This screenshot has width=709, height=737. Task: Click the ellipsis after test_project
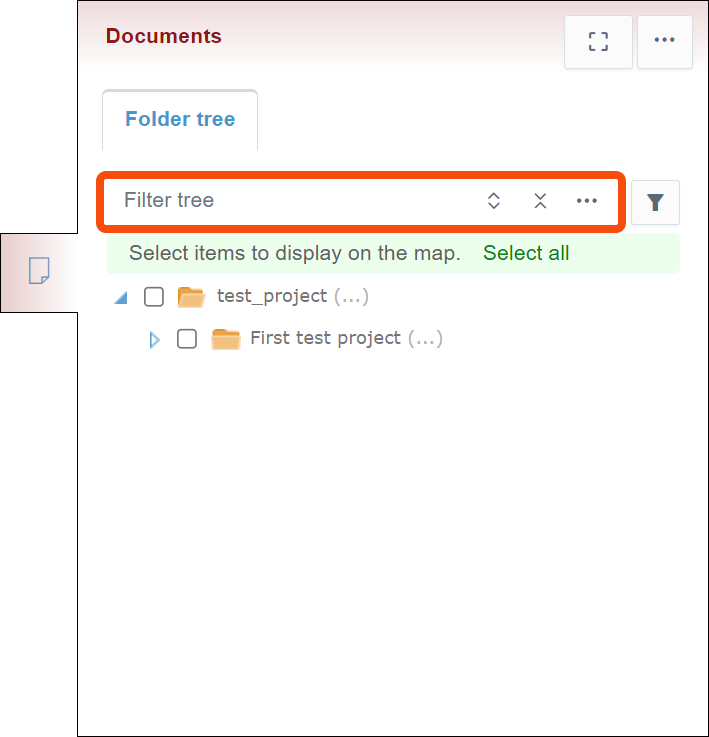pos(351,297)
